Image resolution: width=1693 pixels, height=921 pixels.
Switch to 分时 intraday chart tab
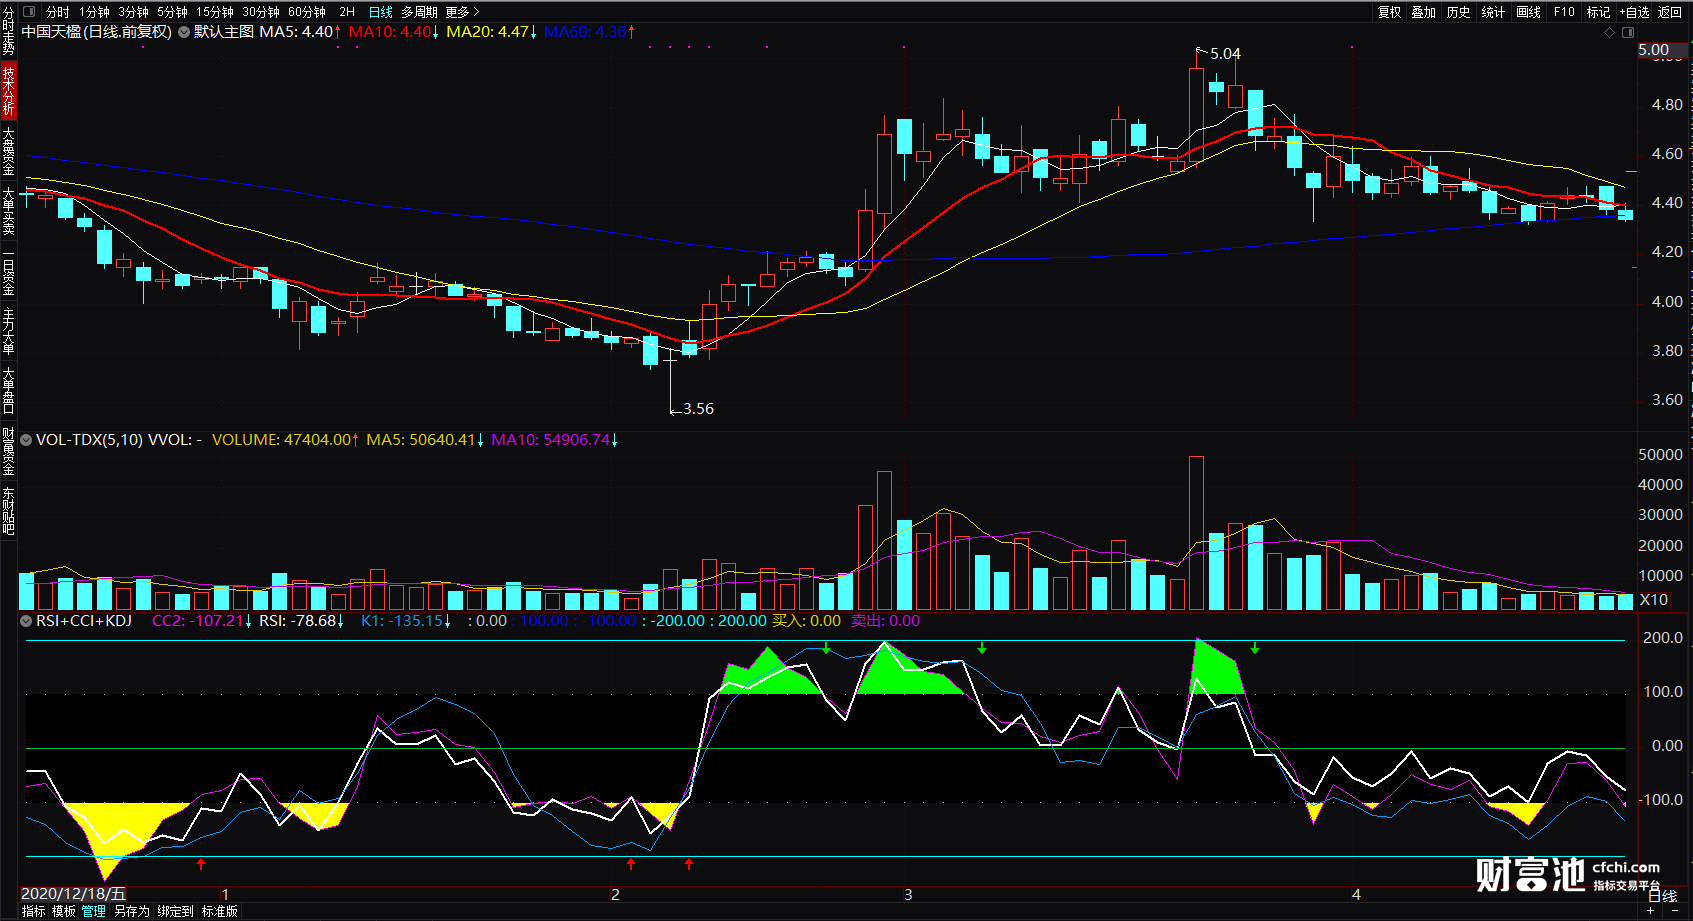pos(58,12)
